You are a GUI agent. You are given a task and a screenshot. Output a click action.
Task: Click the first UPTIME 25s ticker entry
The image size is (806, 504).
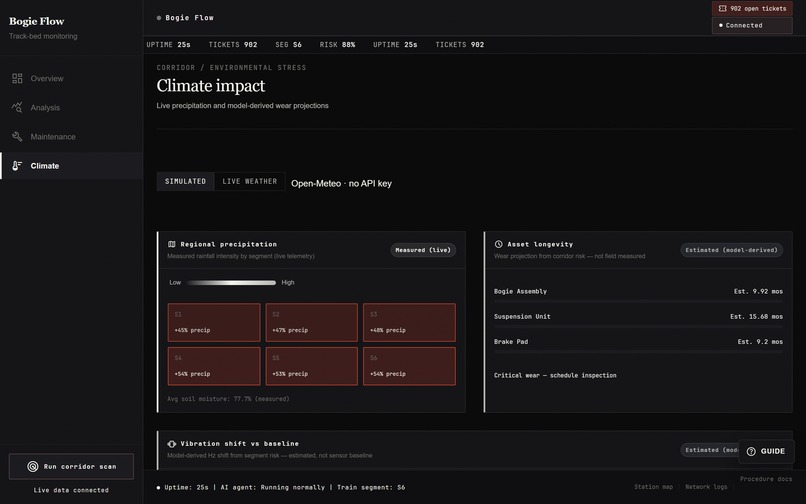[x=169, y=45]
